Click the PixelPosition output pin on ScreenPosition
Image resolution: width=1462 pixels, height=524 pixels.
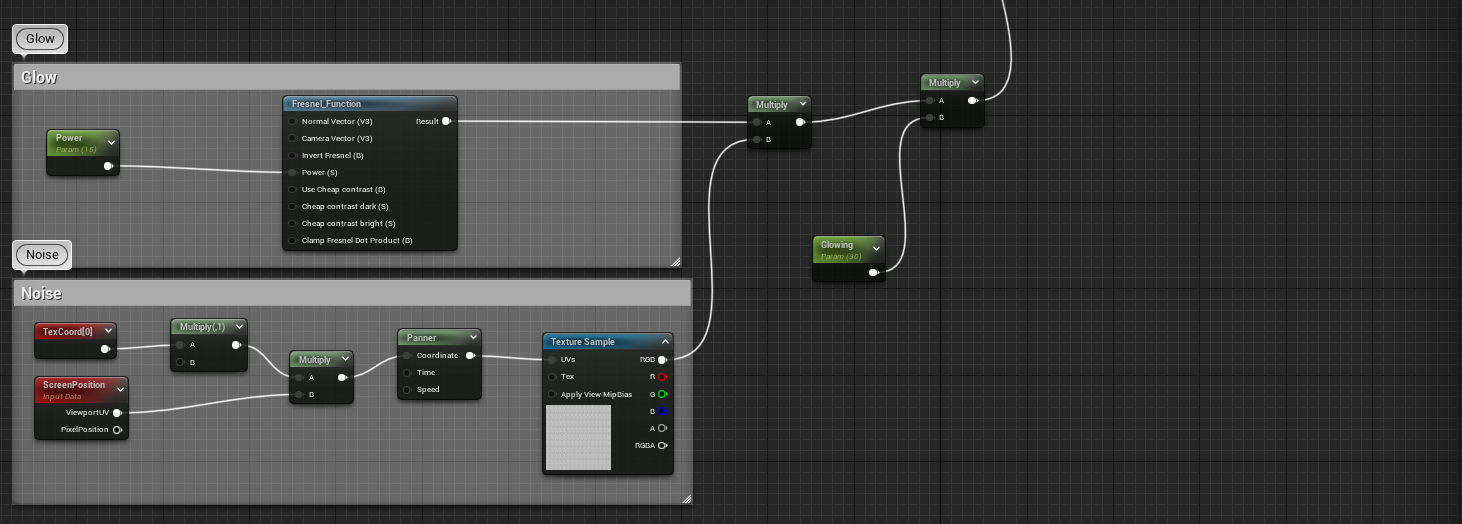coord(117,430)
